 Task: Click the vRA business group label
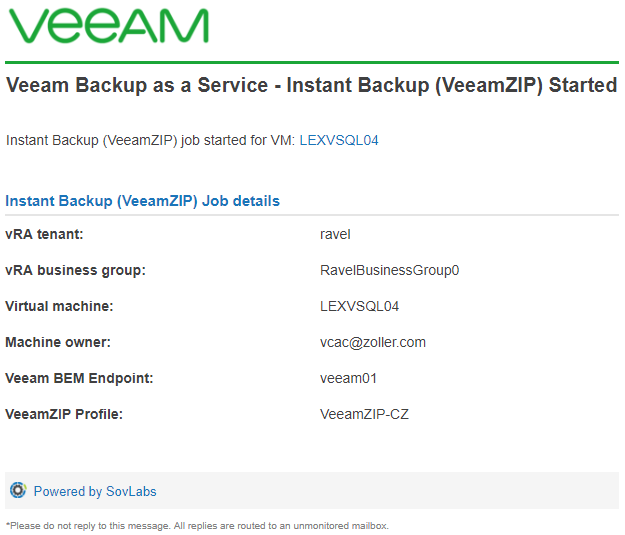click(76, 270)
